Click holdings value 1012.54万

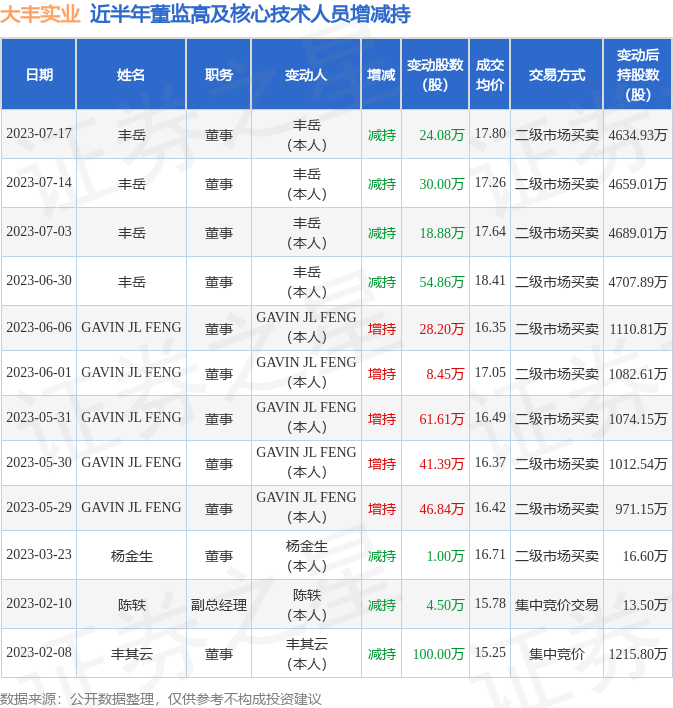638,464
